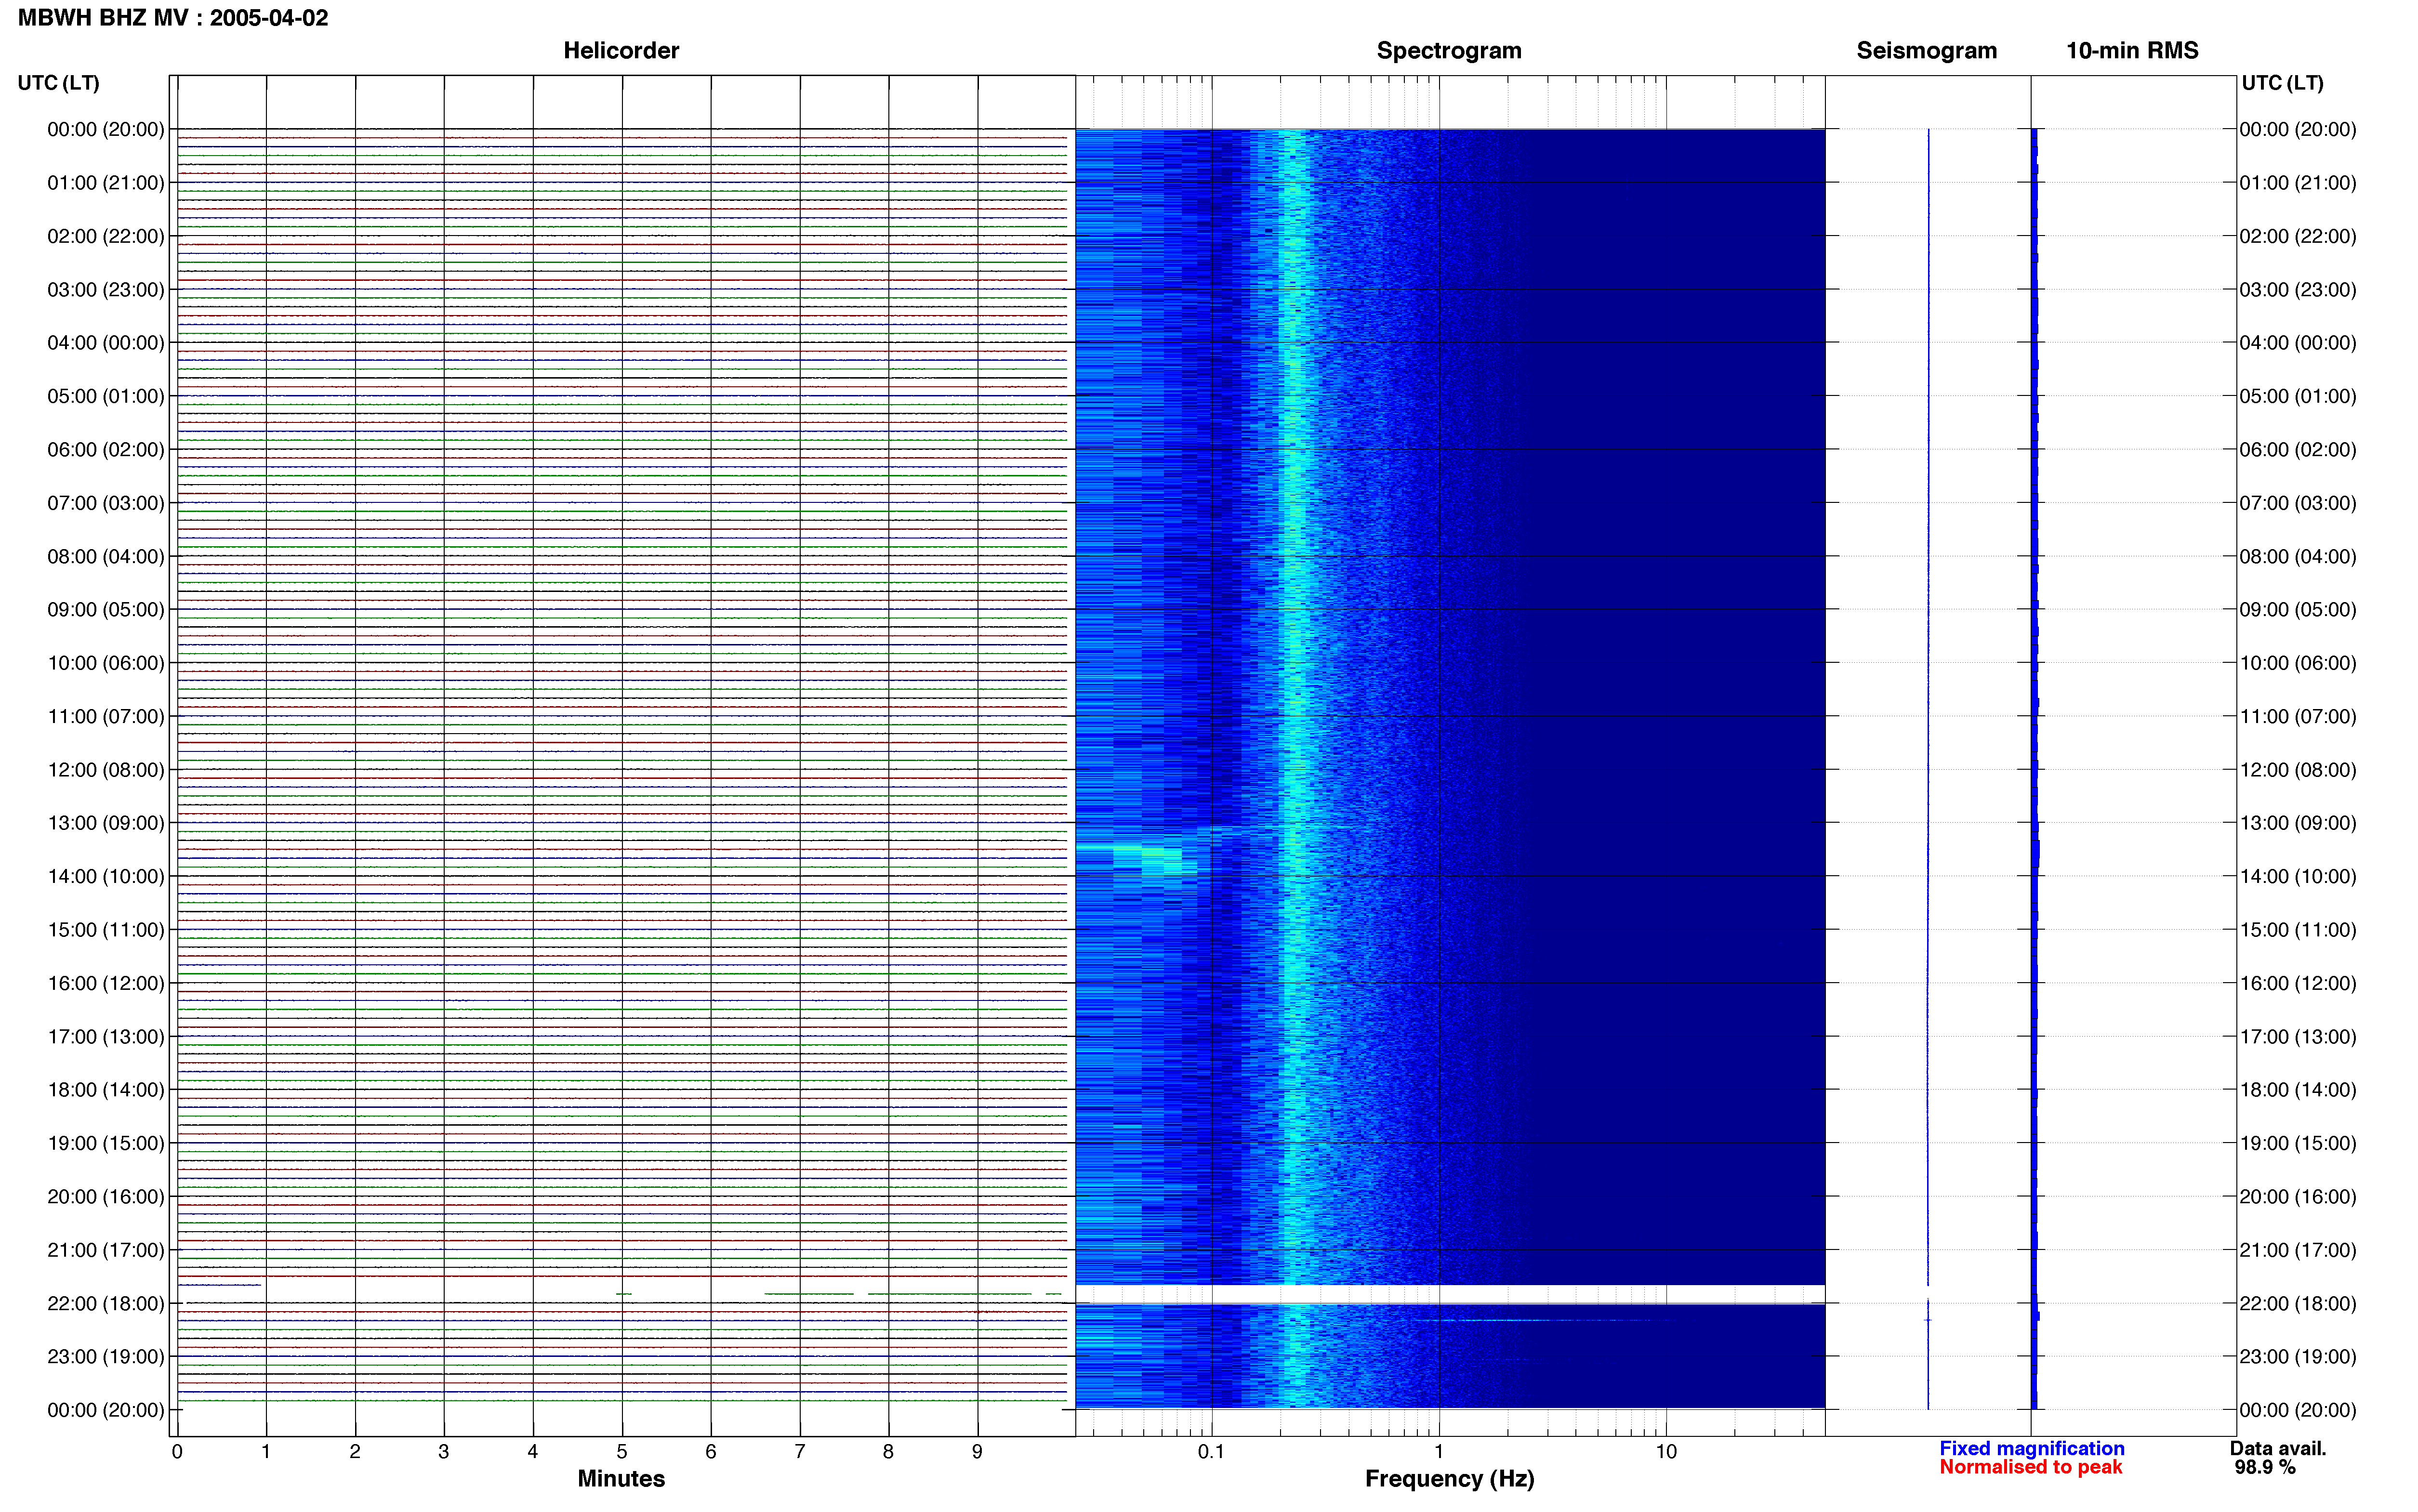Click the RMS-side 17:00 (13:00) time label
Image resolution: width=2418 pixels, height=1512 pixels.
pos(2297,1037)
